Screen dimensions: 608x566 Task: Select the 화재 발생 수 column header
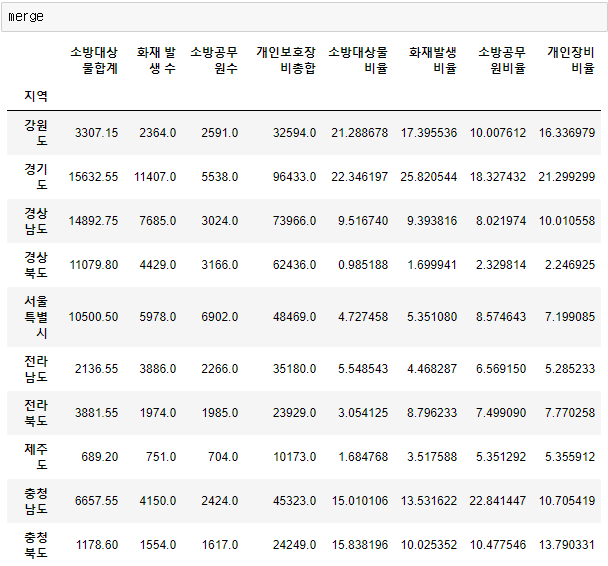coord(156,60)
